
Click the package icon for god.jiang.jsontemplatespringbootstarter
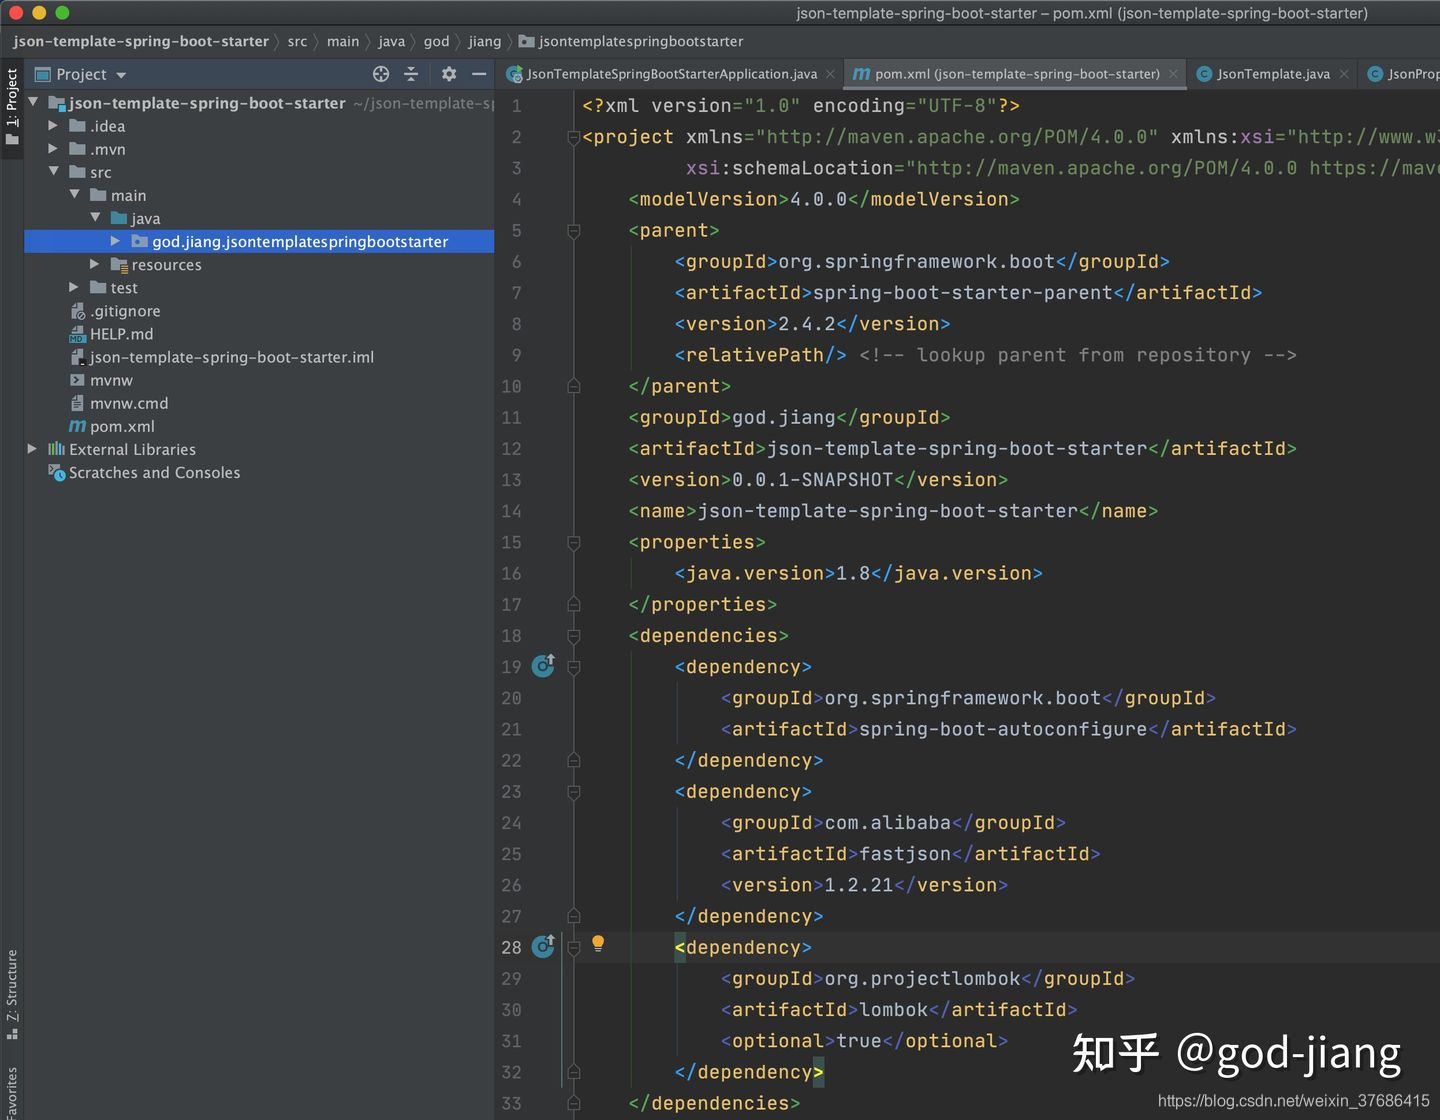140,241
